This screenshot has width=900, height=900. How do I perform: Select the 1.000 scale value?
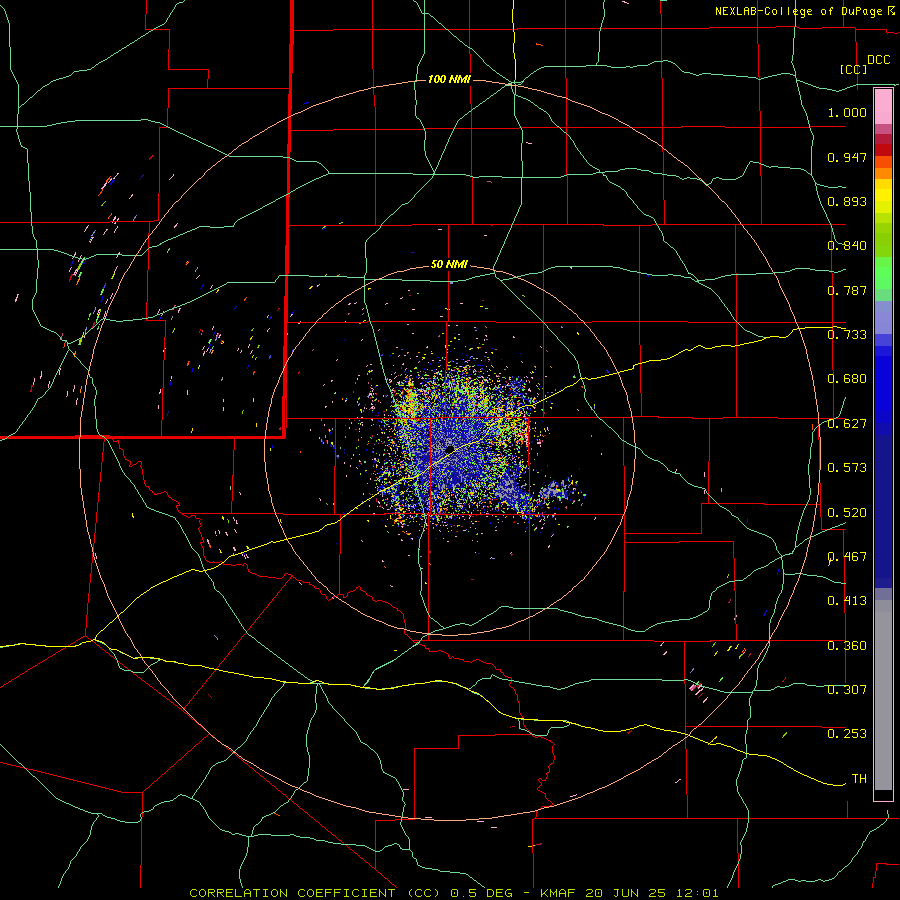(x=847, y=112)
